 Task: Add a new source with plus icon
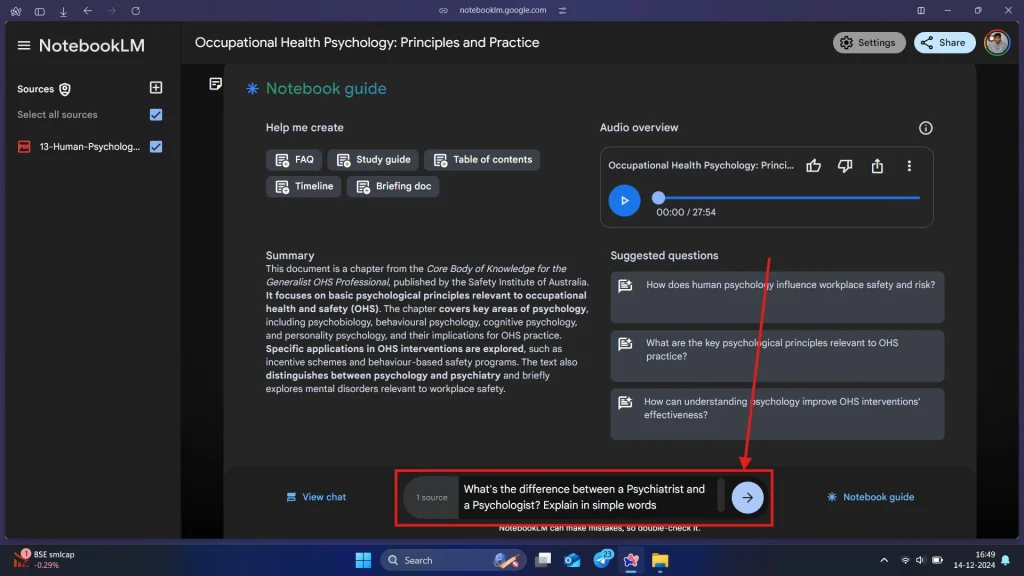coord(155,88)
